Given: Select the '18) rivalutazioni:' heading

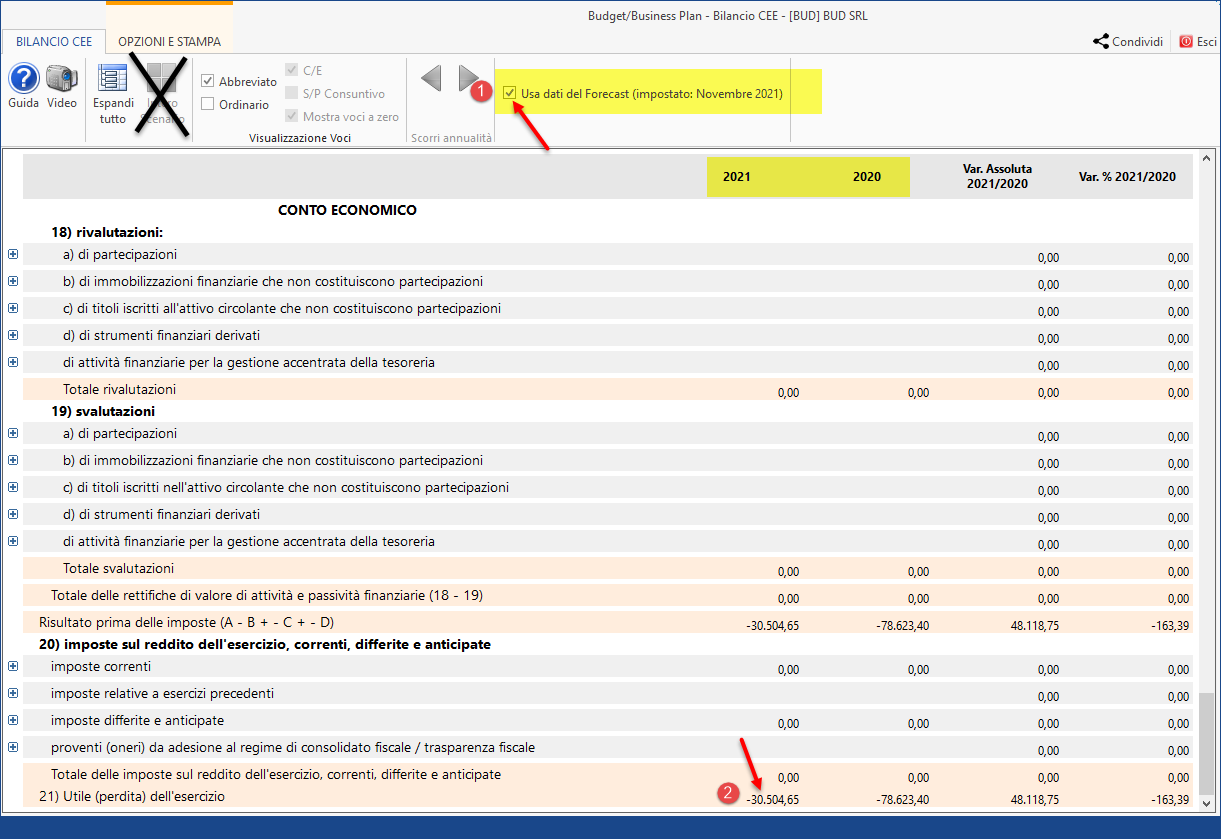Looking at the screenshot, I should [107, 232].
